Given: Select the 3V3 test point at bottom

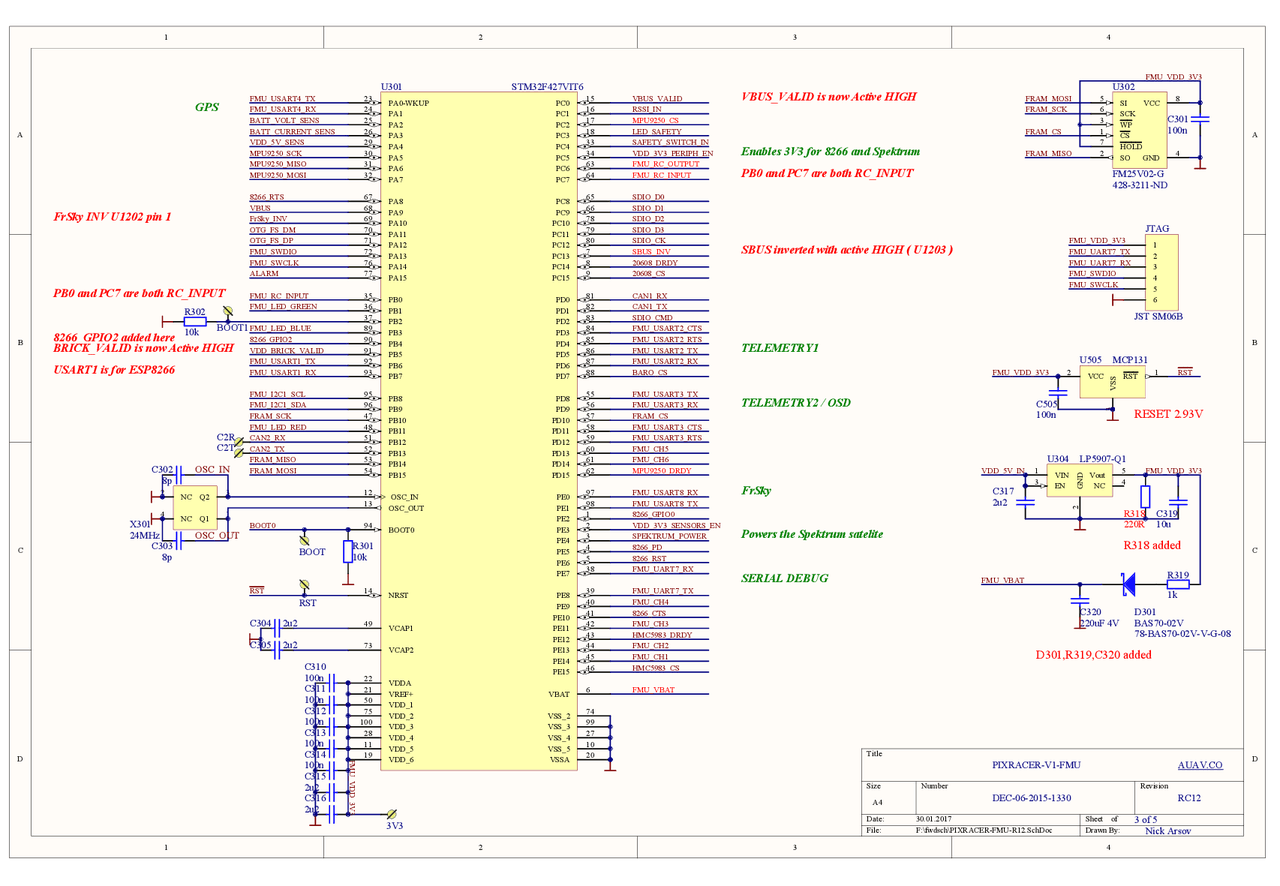Looking at the screenshot, I should pos(390,815).
